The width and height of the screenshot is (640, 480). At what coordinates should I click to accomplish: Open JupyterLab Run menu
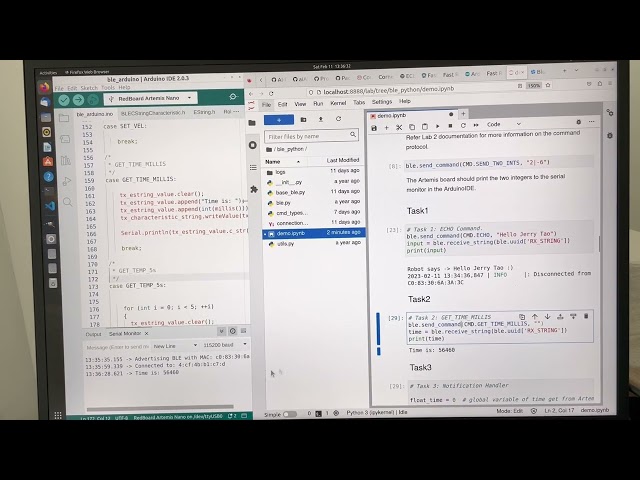[318, 104]
